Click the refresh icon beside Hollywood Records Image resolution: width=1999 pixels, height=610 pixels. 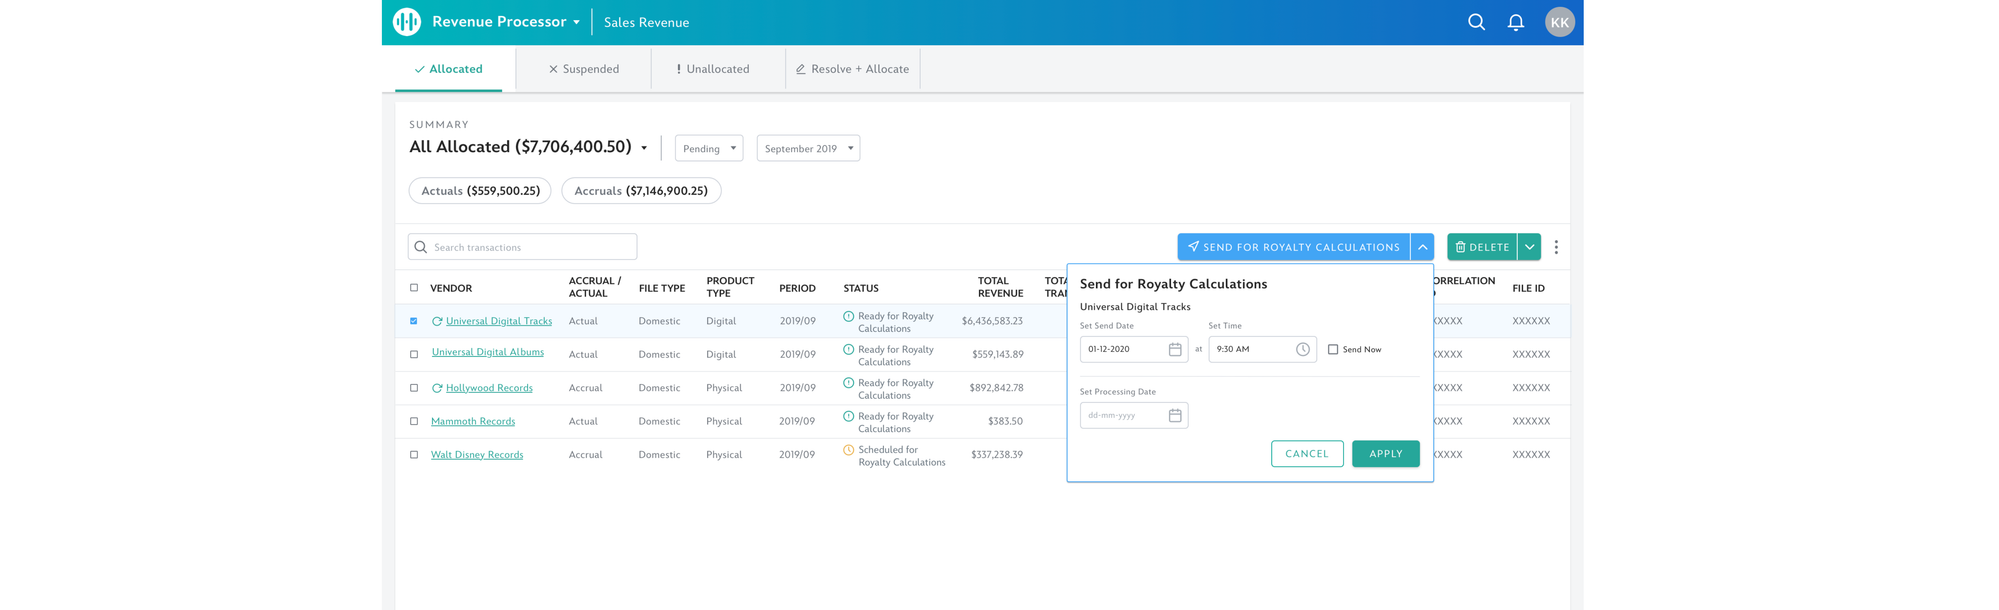437,388
